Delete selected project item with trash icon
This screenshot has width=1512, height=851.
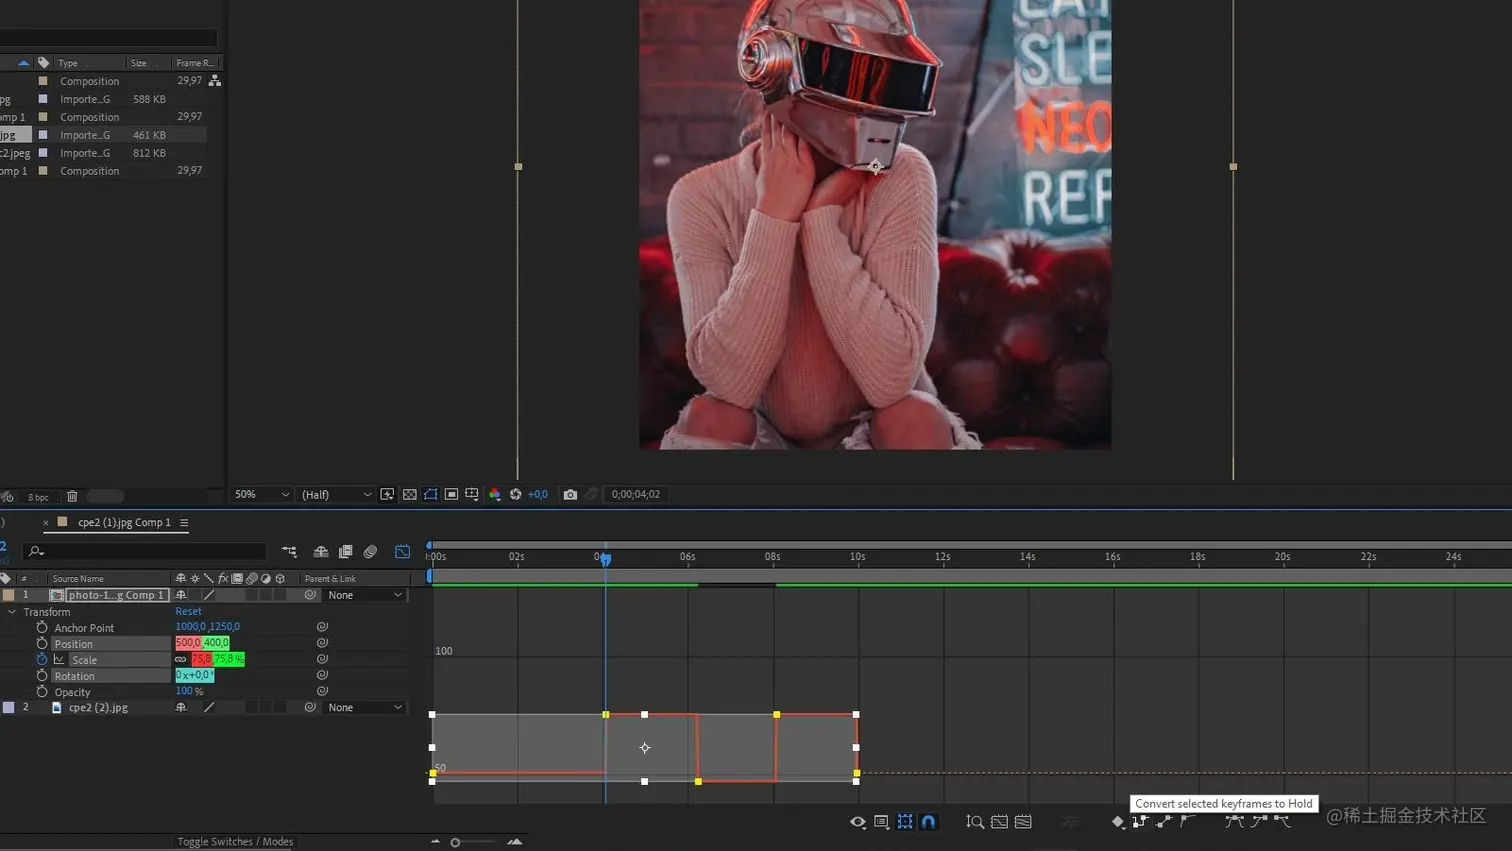(72, 496)
